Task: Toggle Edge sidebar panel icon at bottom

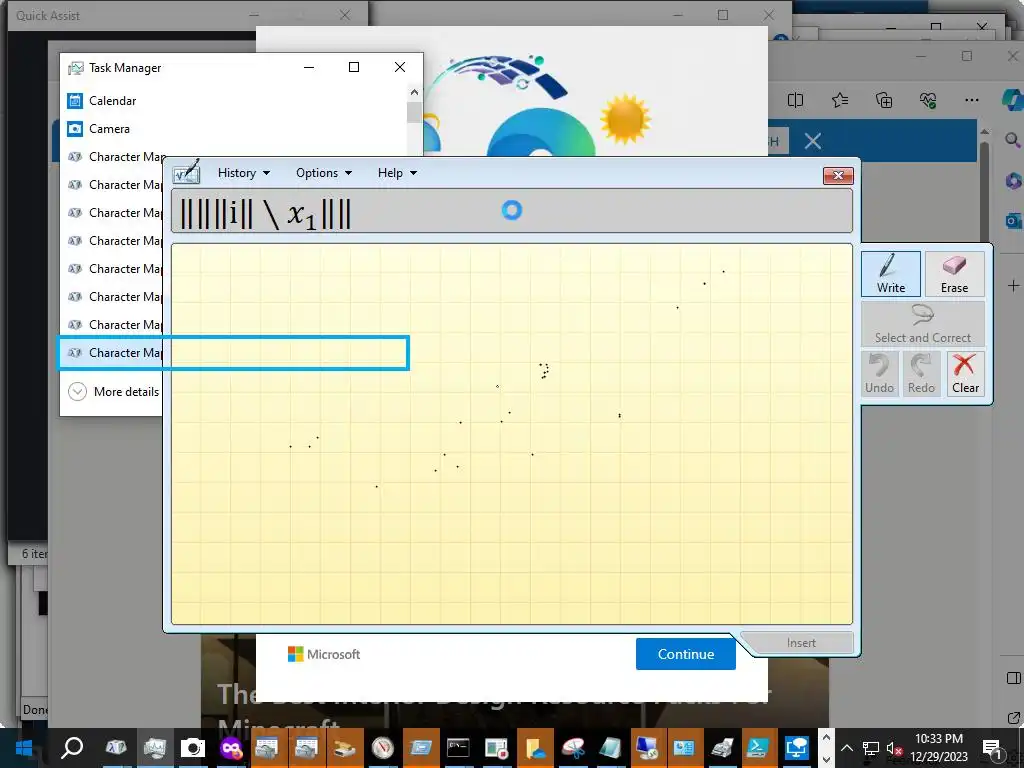Action: tap(1014, 679)
